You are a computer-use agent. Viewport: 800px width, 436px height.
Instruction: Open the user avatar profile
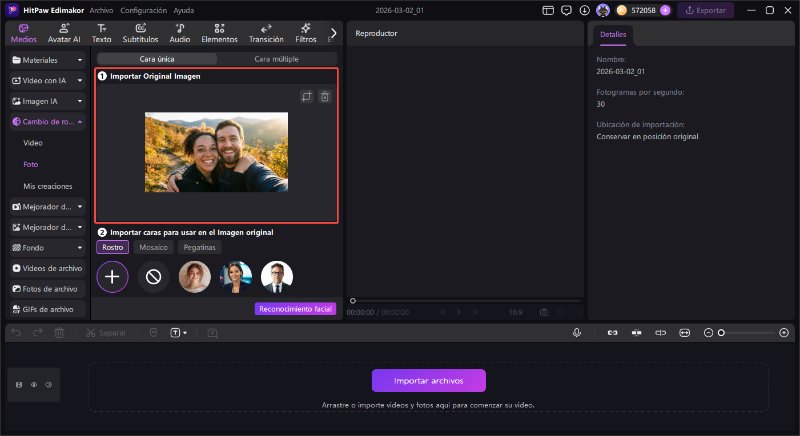tap(603, 10)
